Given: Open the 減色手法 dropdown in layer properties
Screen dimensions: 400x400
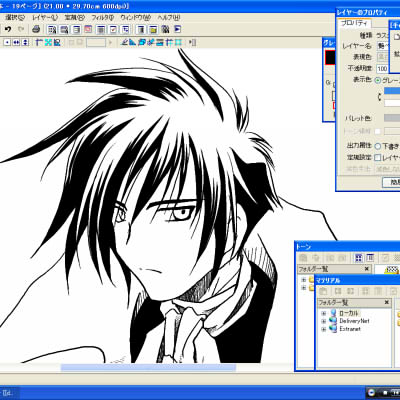Looking at the screenshot, I should 388,169.
